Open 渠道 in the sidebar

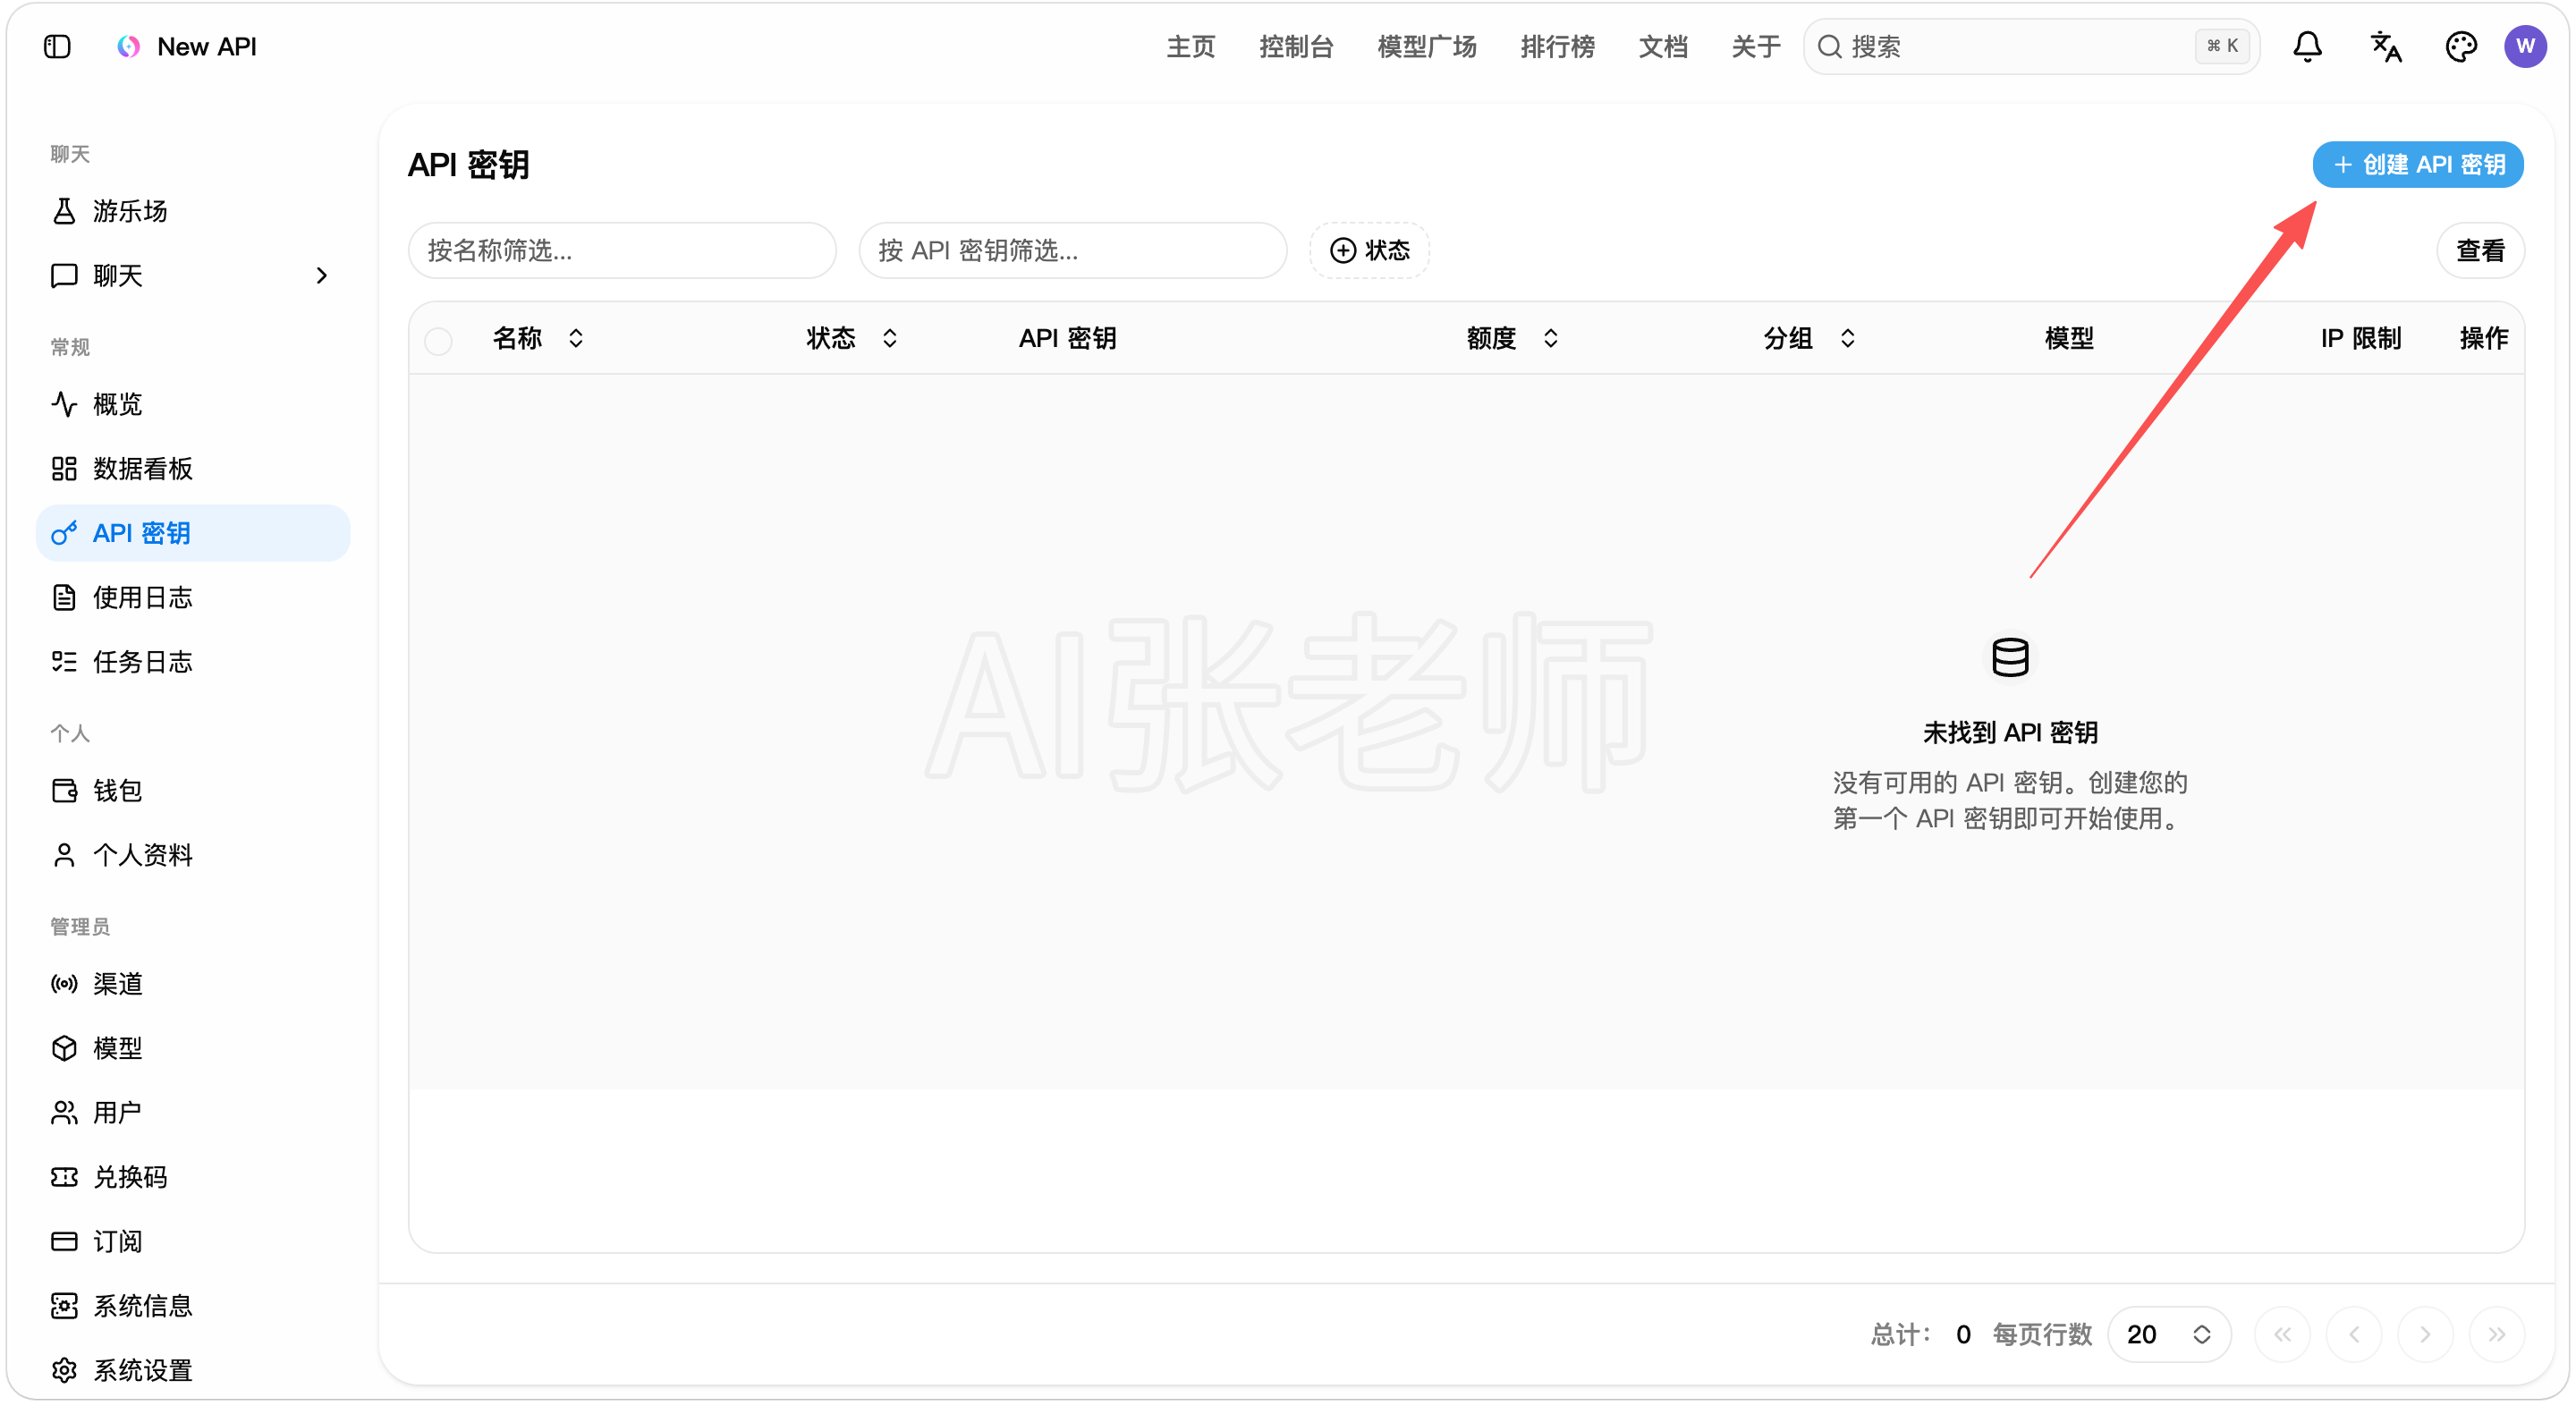[193, 984]
